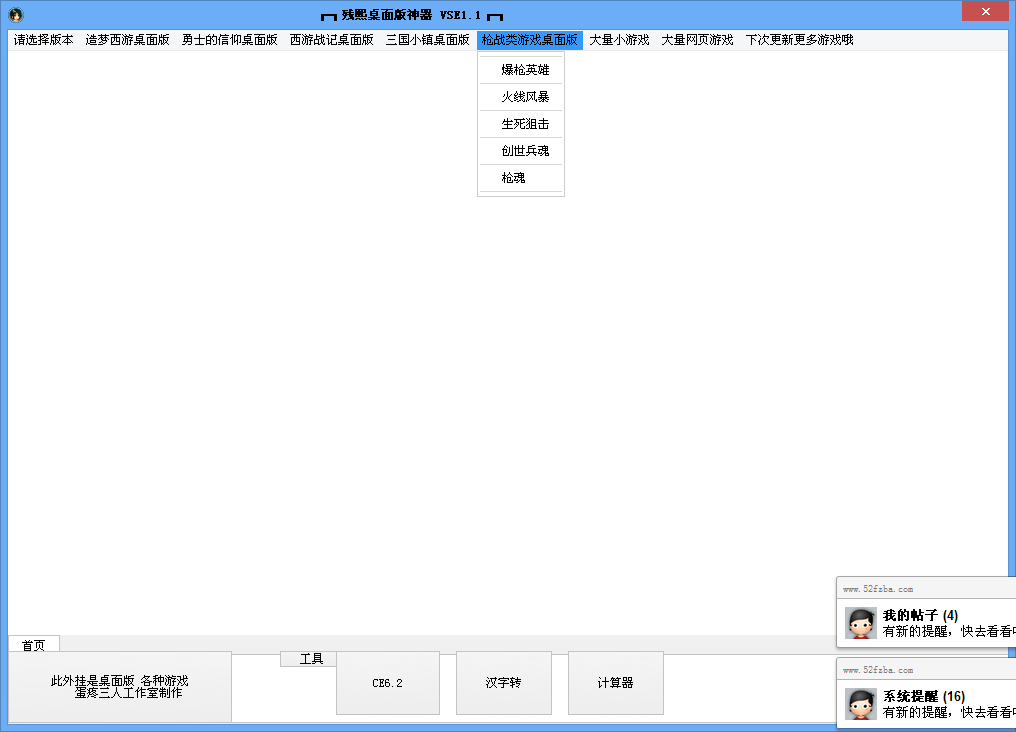Screen dimensions: 1016x732
Task: Click the avatar in 我的帖子 notification
Action: 860,623
